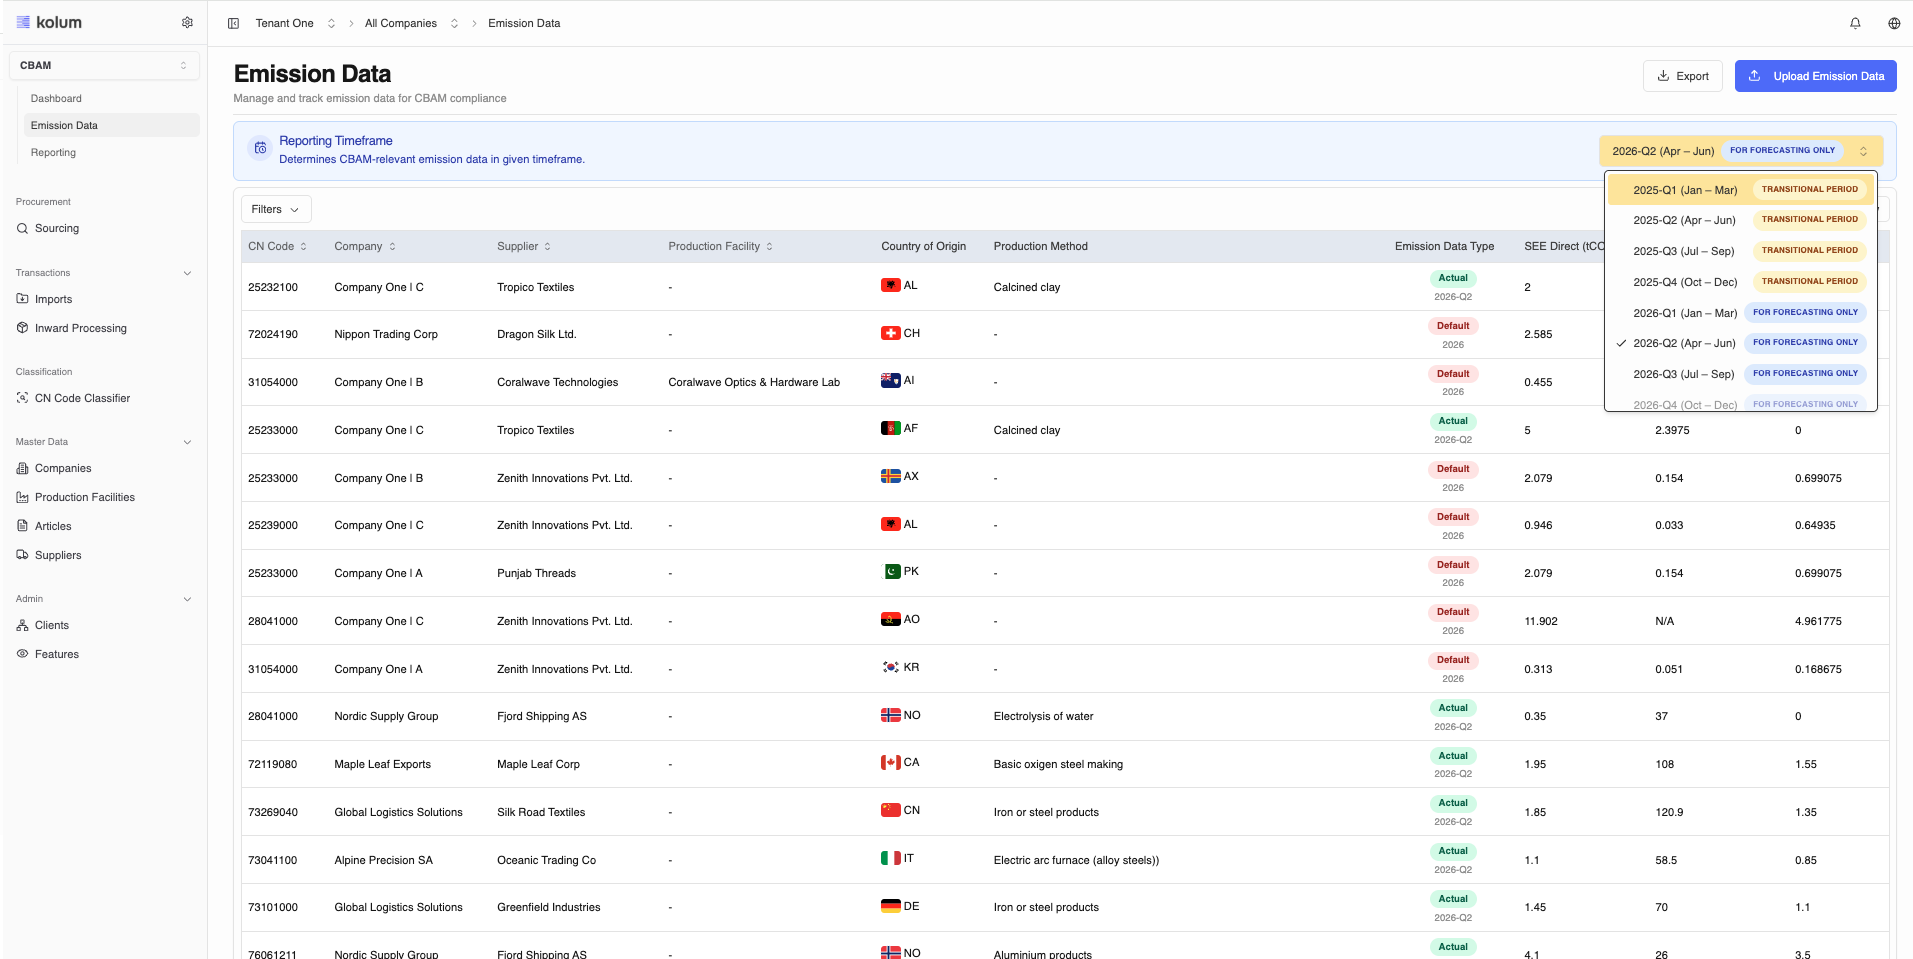Click the kolum logo icon
Image resolution: width=1913 pixels, height=959 pixels.
pyautogui.click(x=23, y=22)
